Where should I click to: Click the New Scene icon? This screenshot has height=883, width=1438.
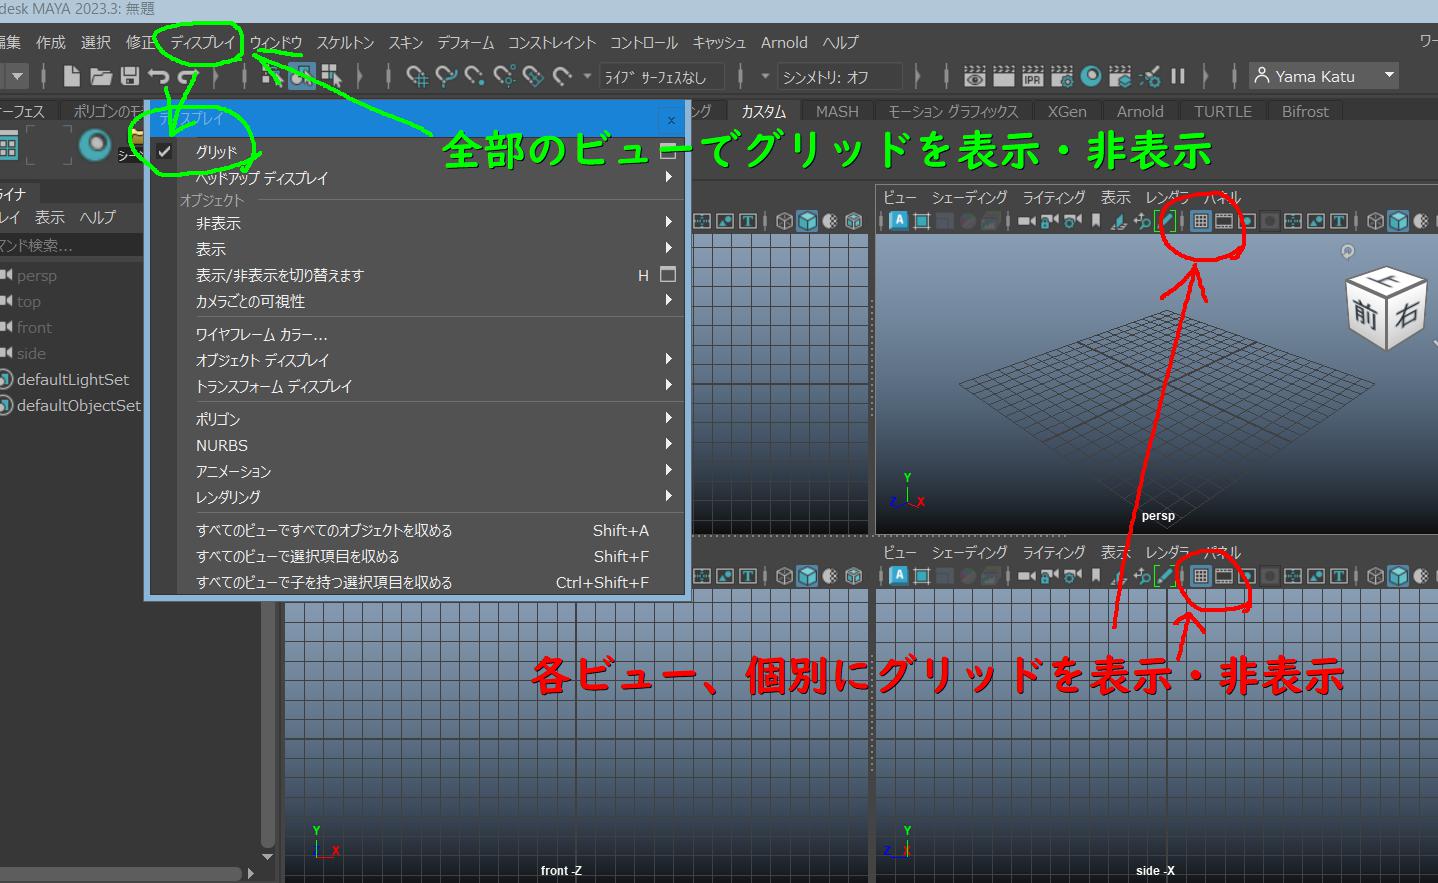point(71,76)
